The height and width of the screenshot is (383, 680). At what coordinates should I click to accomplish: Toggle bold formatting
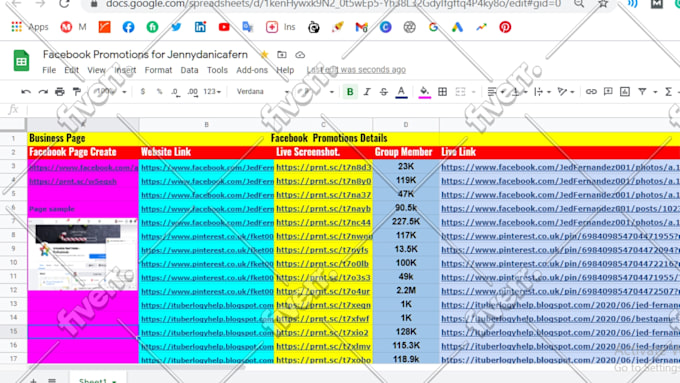point(350,92)
